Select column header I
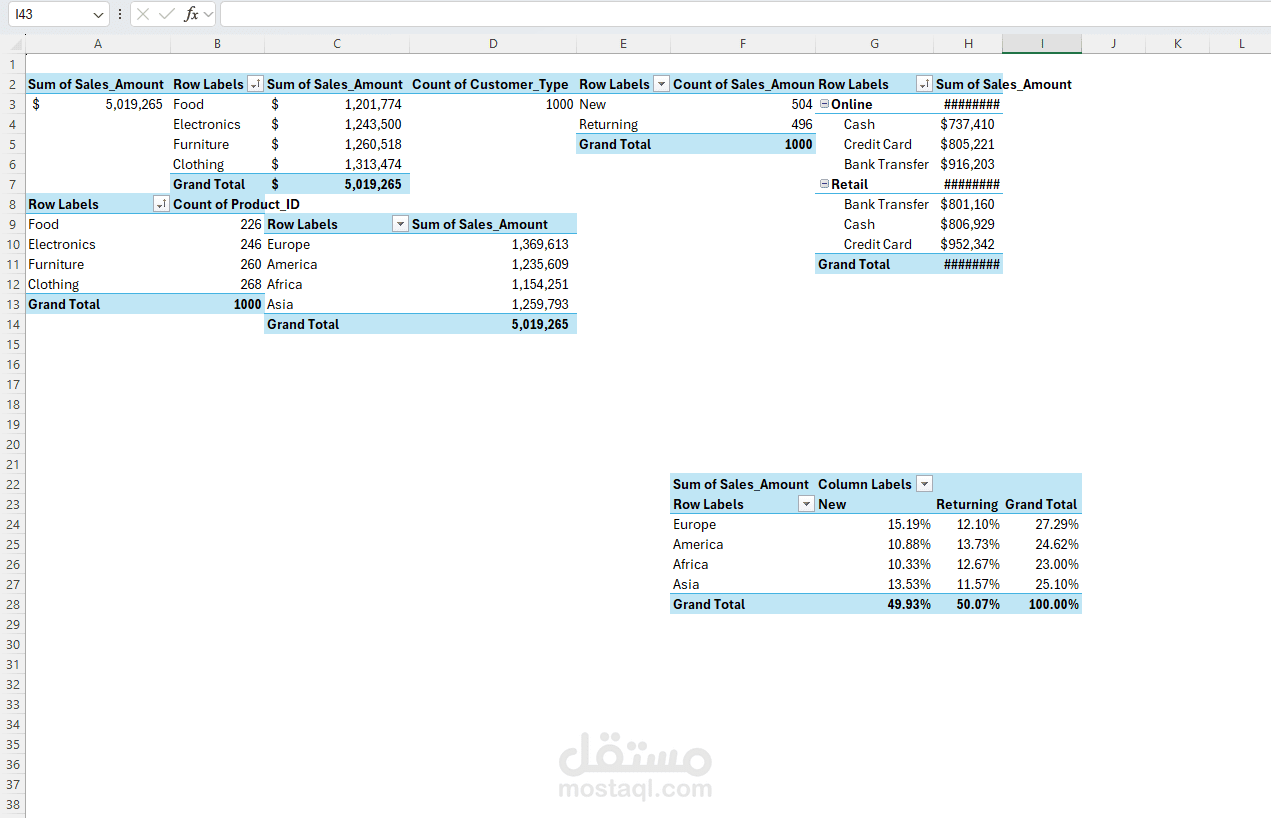This screenshot has width=1271, height=818. 1041,44
